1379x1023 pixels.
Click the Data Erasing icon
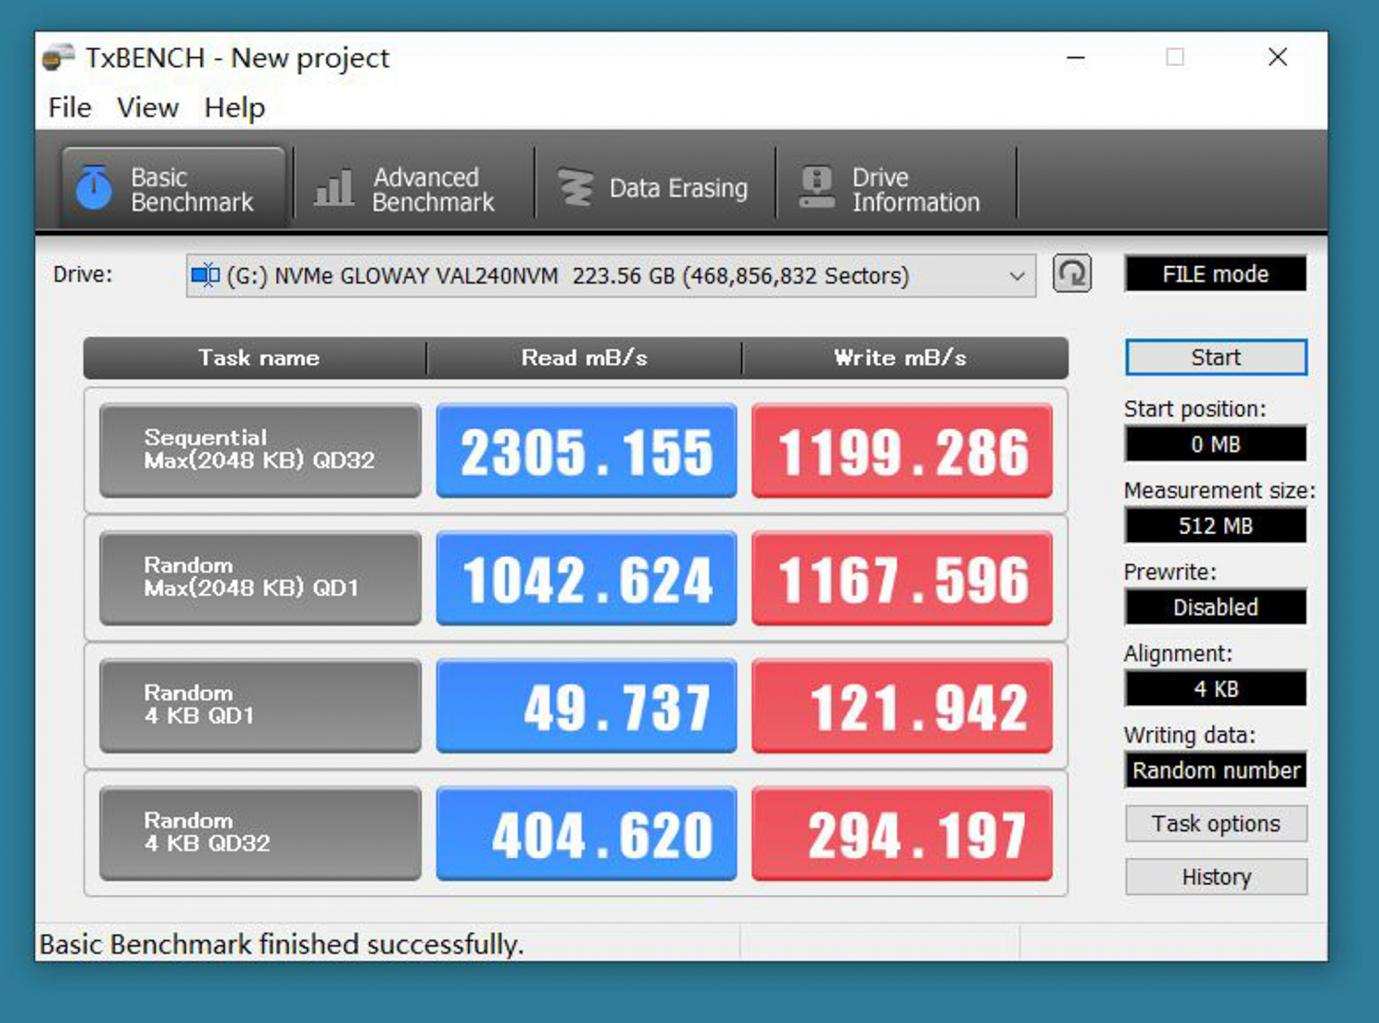point(575,188)
